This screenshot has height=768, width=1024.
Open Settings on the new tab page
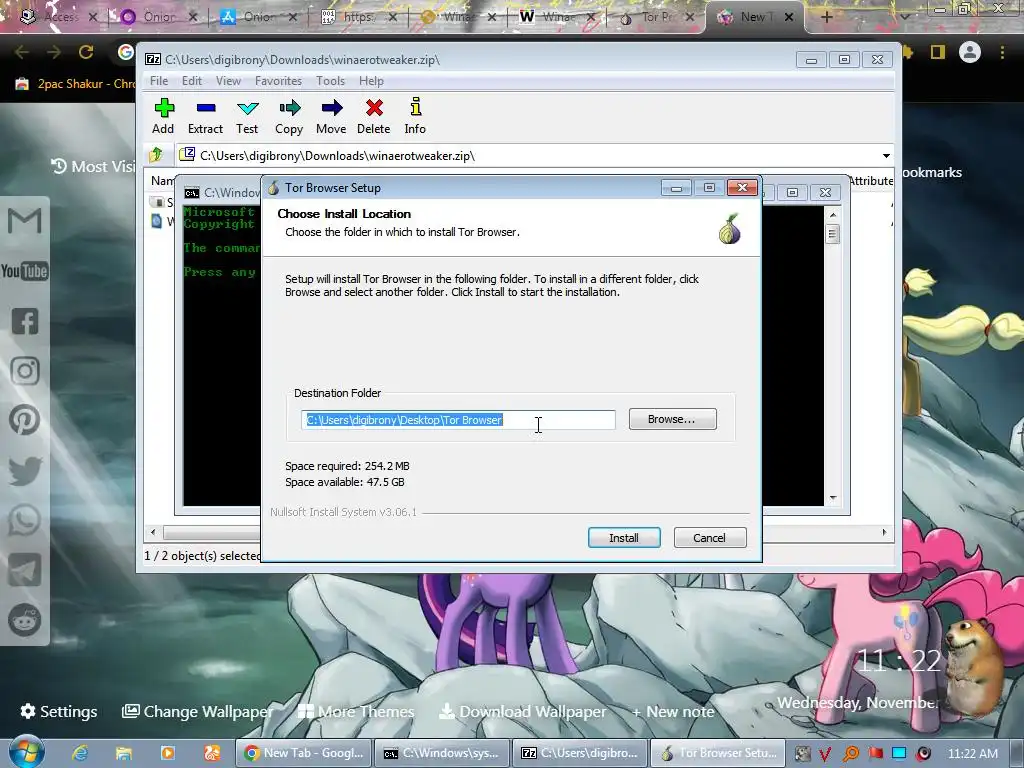click(x=58, y=711)
